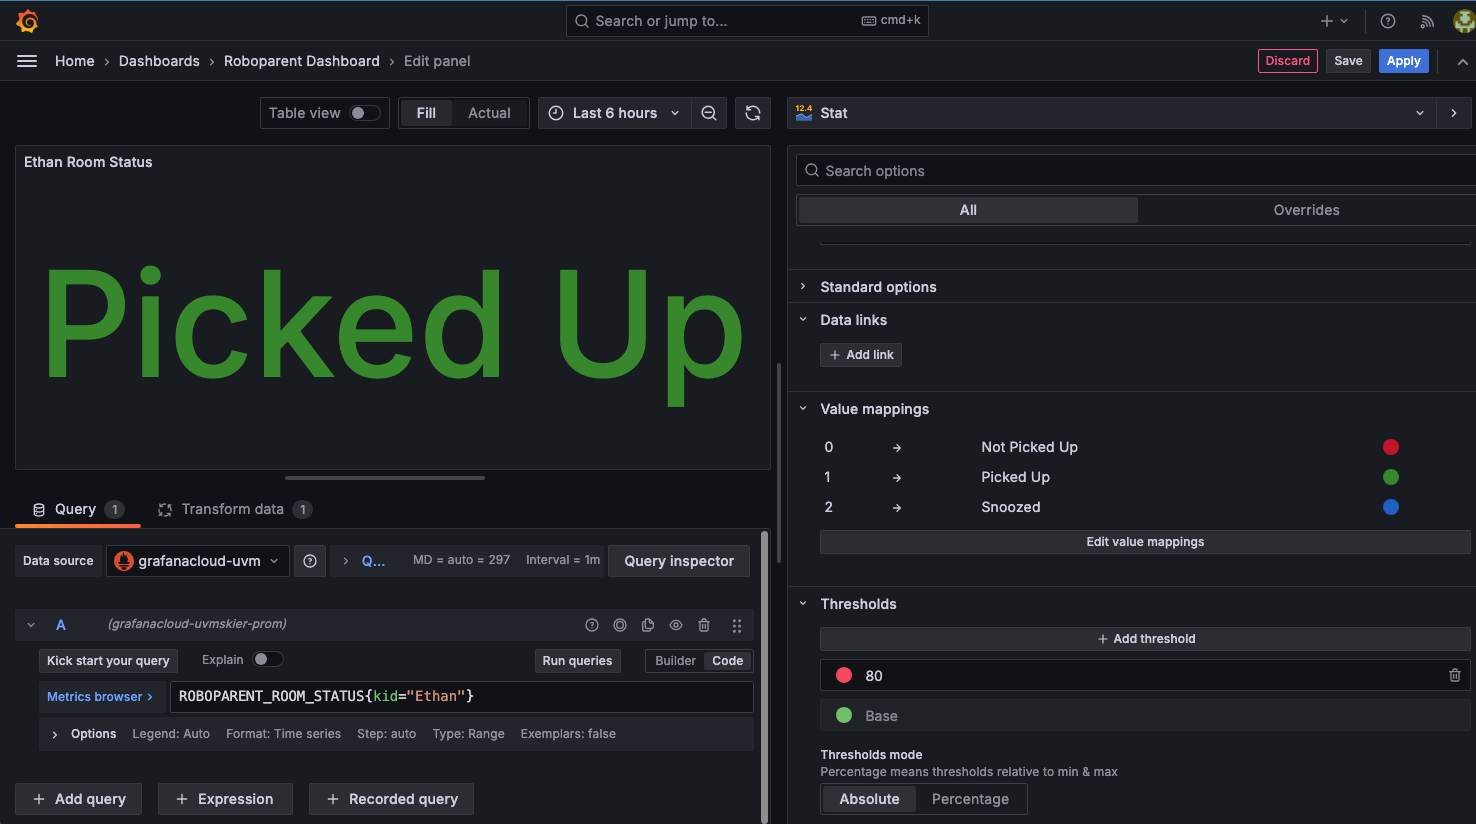The height and width of the screenshot is (824, 1476).
Task: Open the Stat visualization type dropdown
Action: tap(1111, 113)
